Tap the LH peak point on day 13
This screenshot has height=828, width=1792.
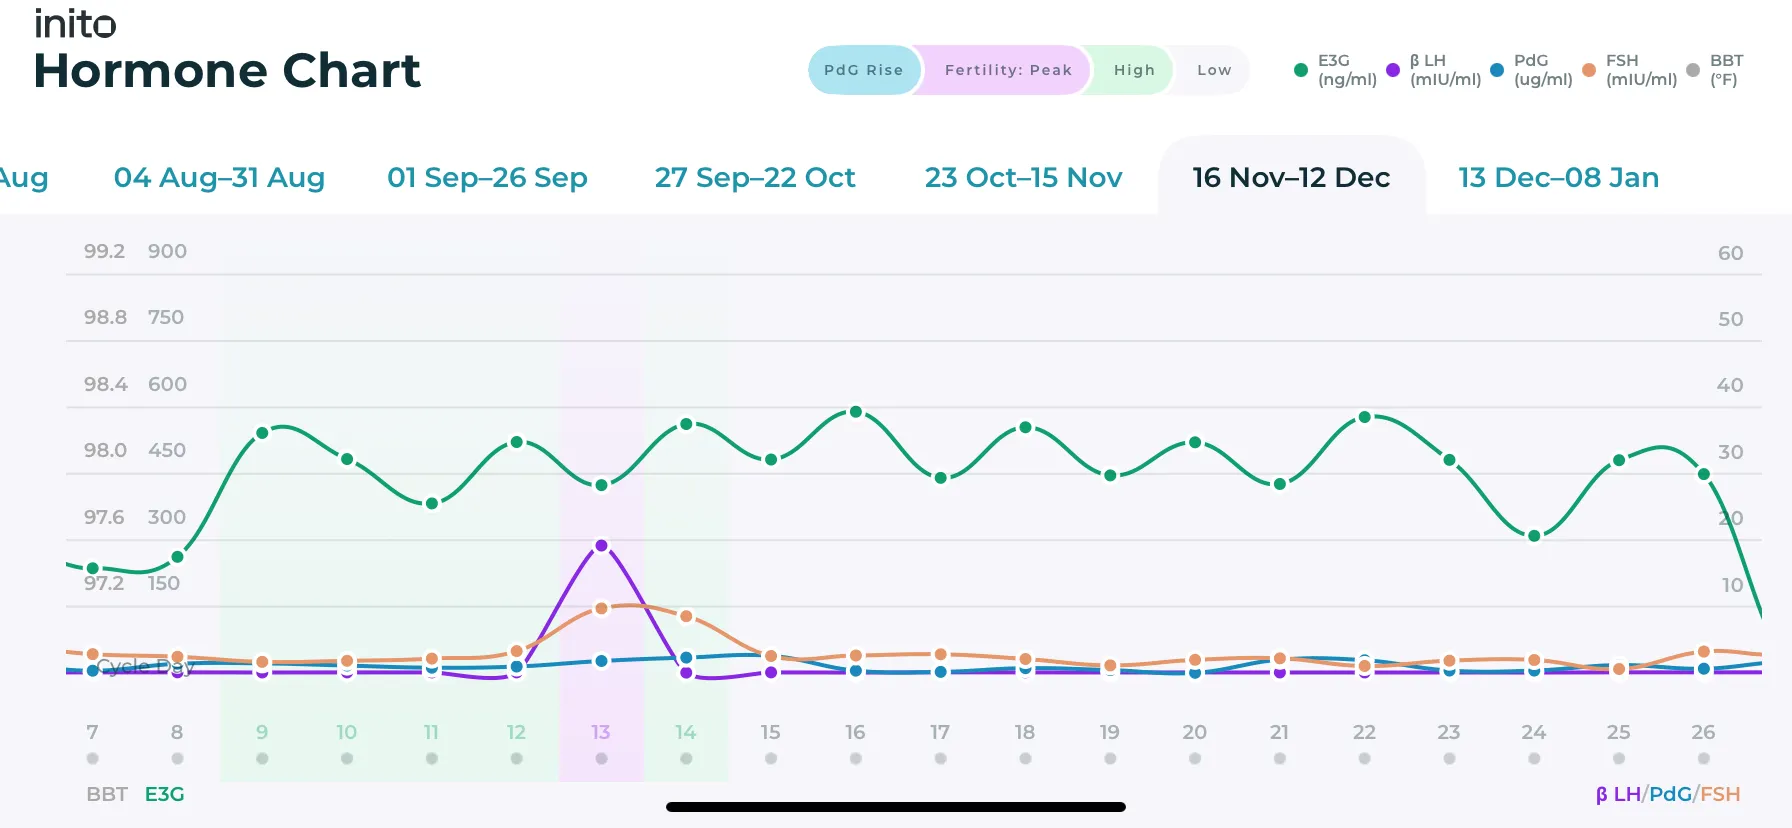coord(601,546)
